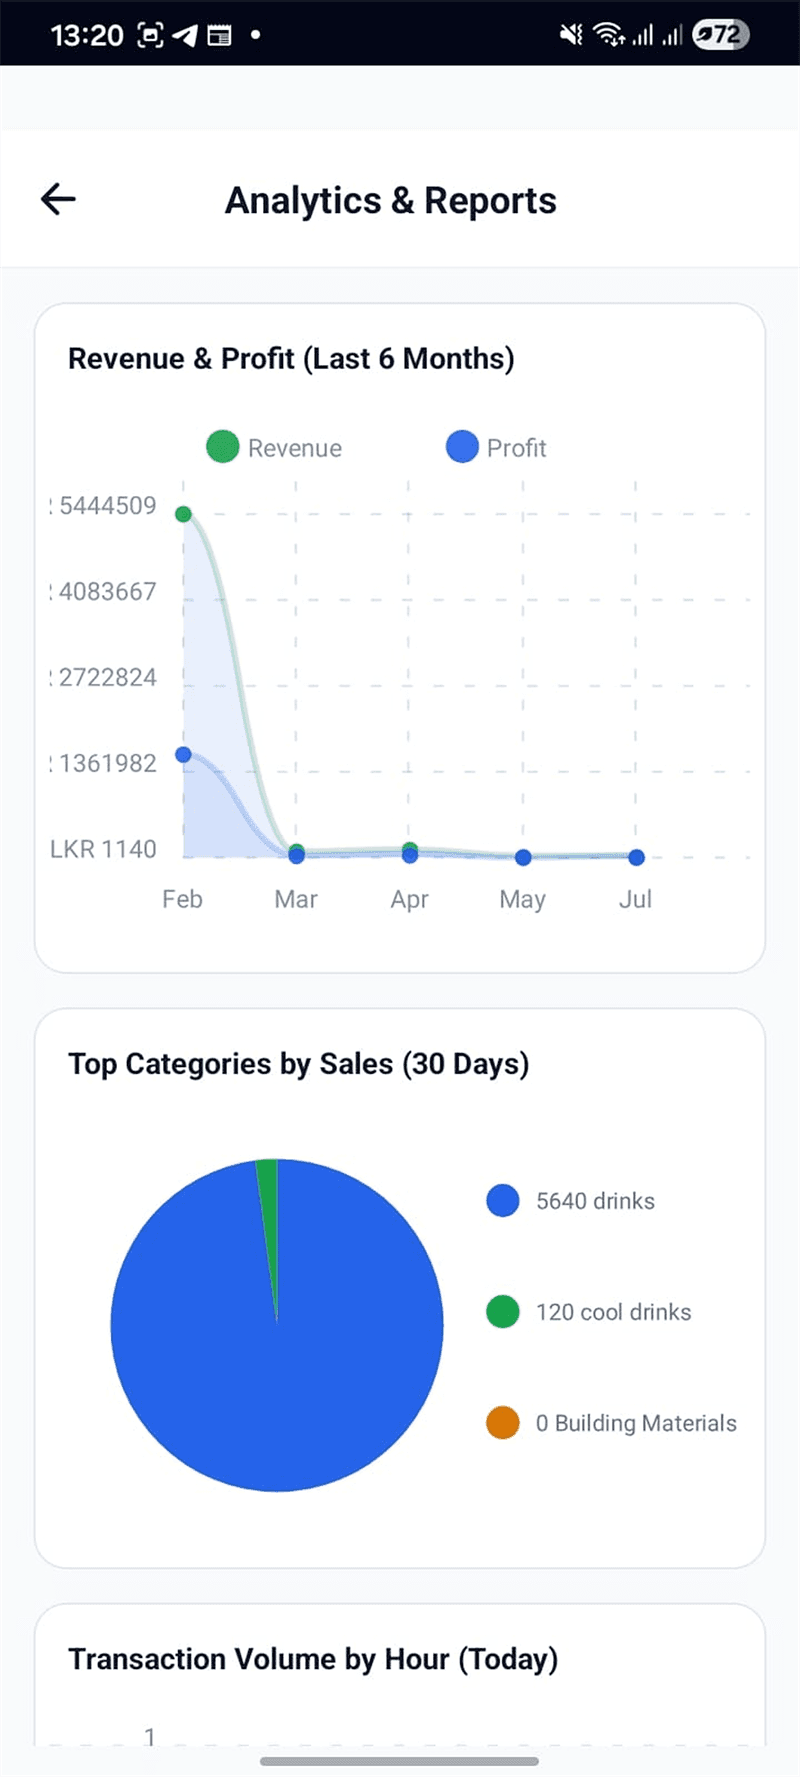Tap the Mar axis label
The image size is (800, 1777).
click(296, 899)
